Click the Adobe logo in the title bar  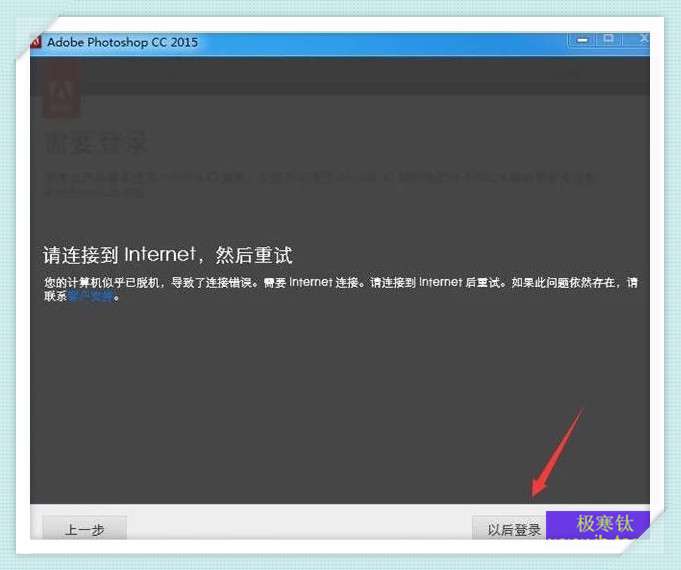pyautogui.click(x=35, y=42)
